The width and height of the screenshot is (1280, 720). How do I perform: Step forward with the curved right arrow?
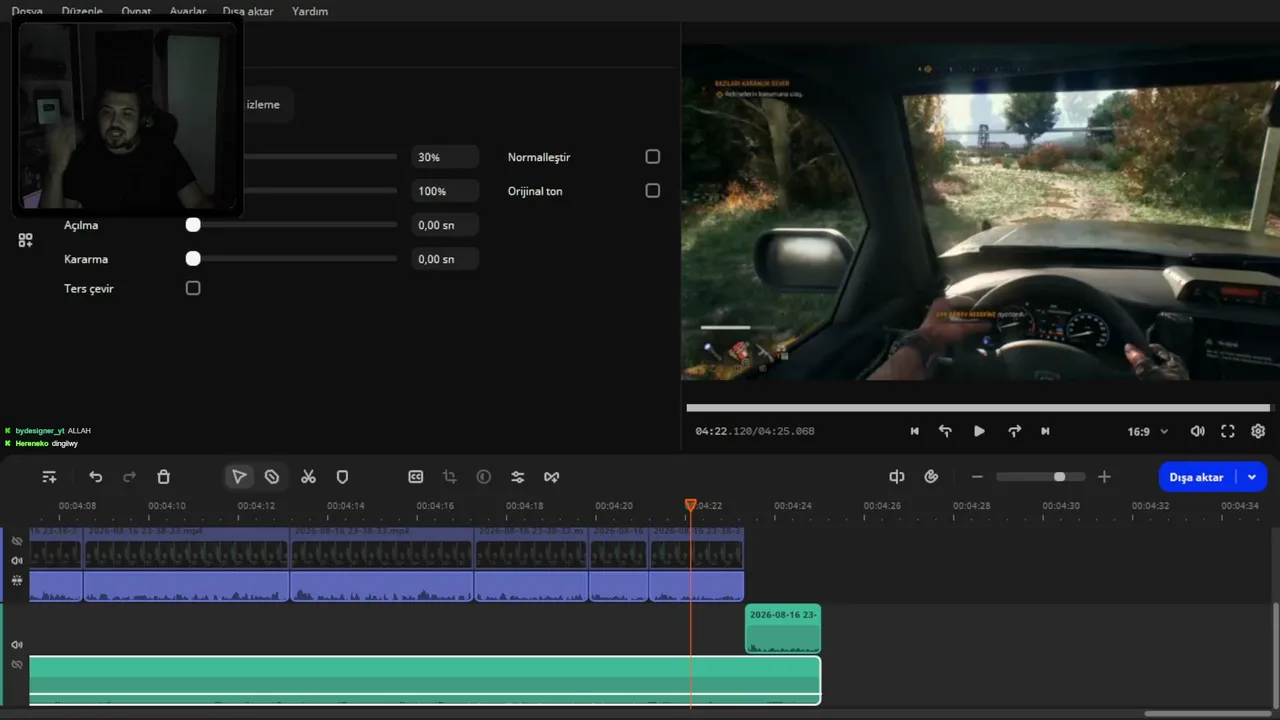pyautogui.click(x=1014, y=431)
